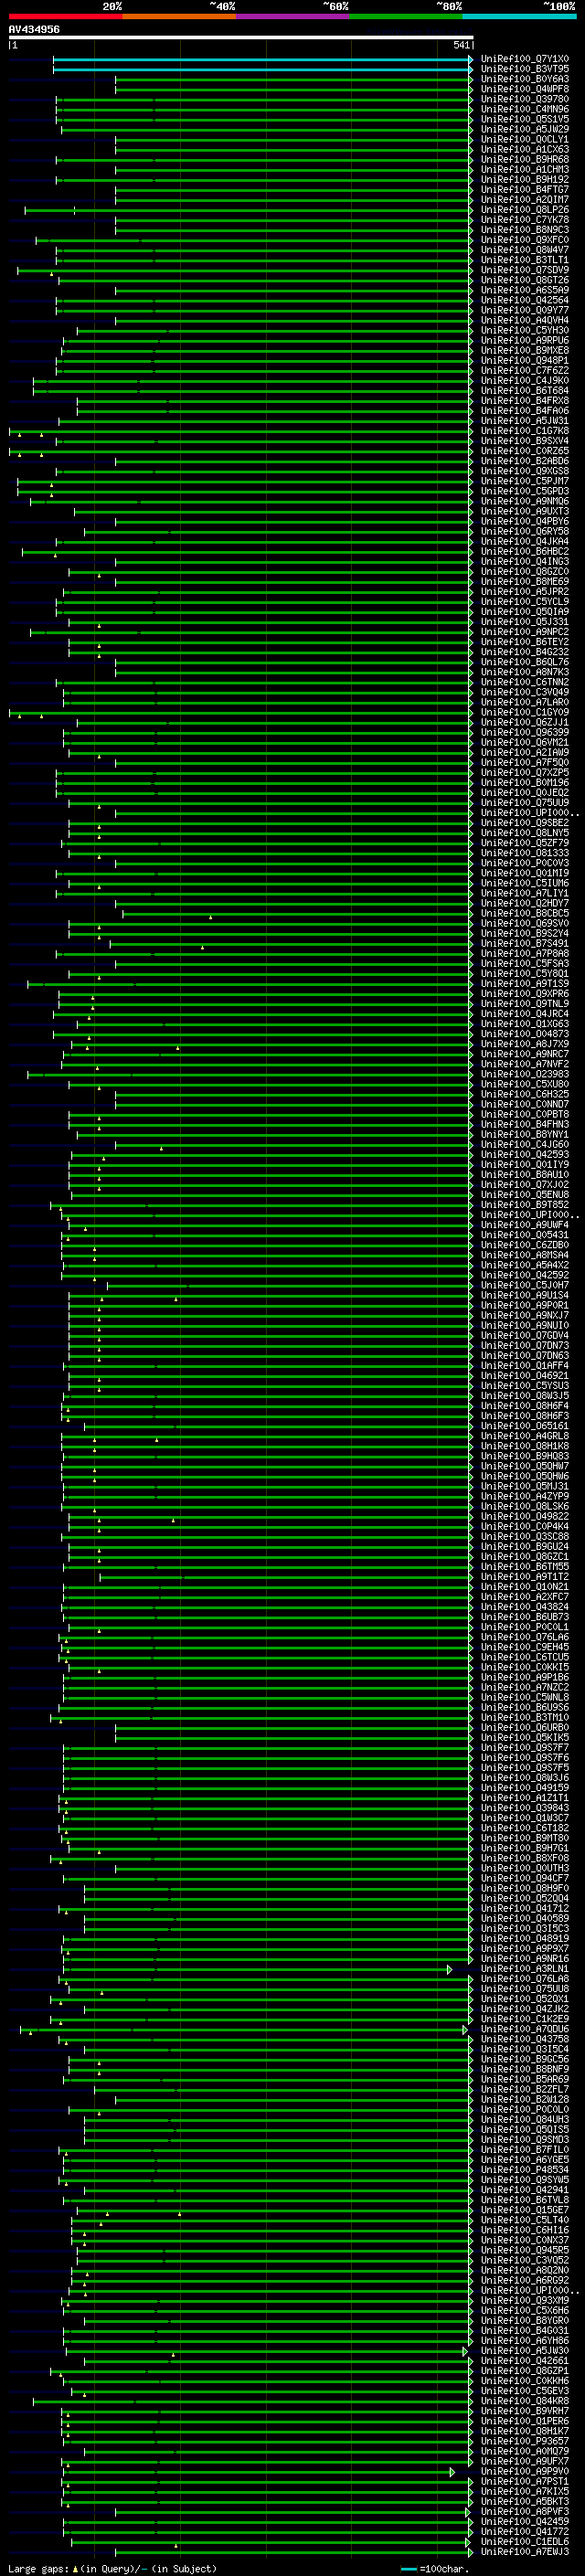The image size is (585, 2576).
Task: Select hit label UniRef100_Q42564
Action: 525,300
